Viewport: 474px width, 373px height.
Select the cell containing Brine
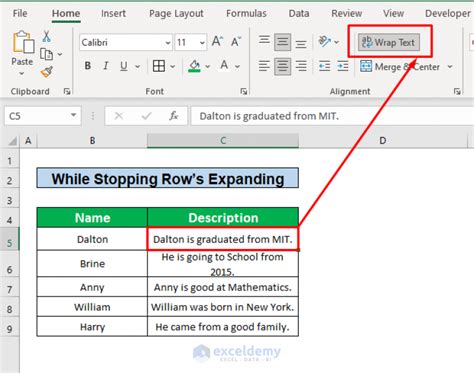tap(92, 263)
